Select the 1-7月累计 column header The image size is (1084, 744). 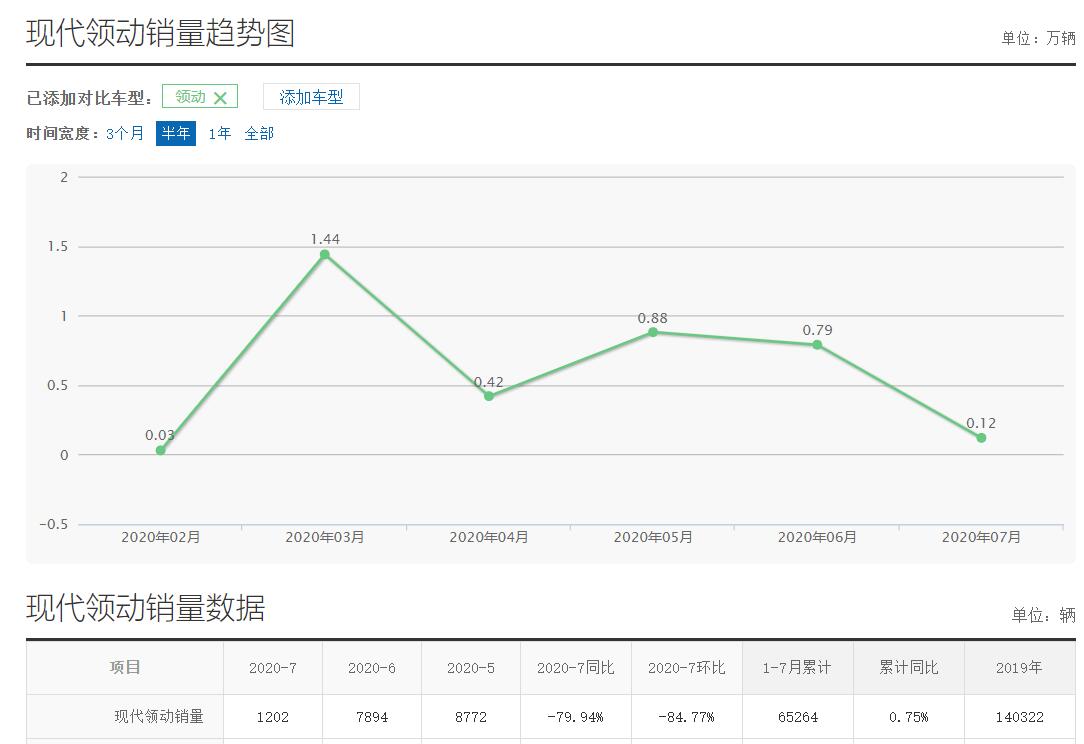coord(795,667)
